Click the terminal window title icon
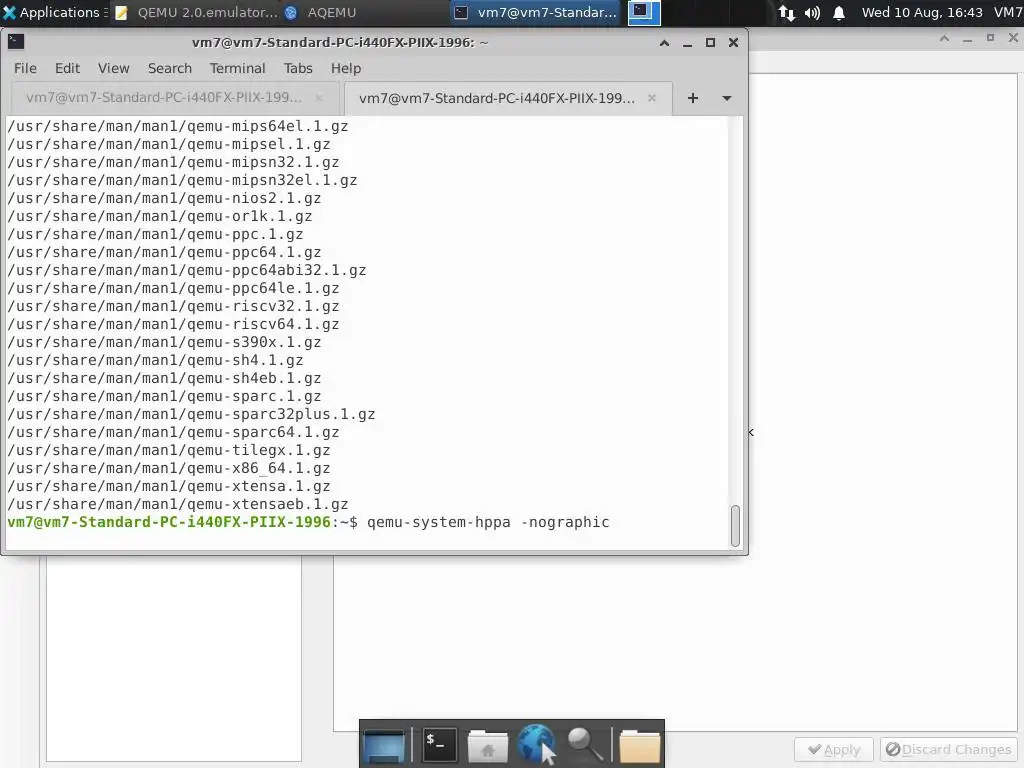1024x768 pixels. (x=16, y=42)
